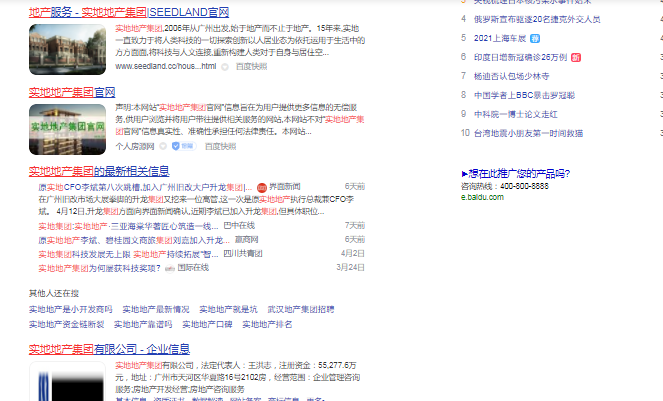The image size is (663, 401).
Task: Search related term 实地地产资金链断裂
Action: (x=66, y=324)
